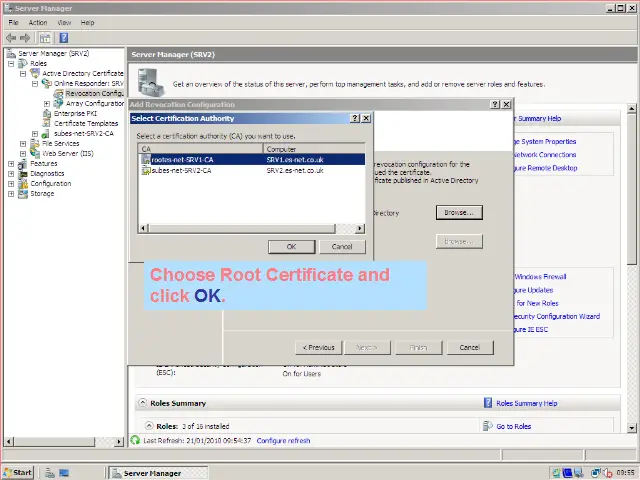Viewport: 640px width, 480px height.
Task: Click the enabled Browse... button
Action: (459, 213)
